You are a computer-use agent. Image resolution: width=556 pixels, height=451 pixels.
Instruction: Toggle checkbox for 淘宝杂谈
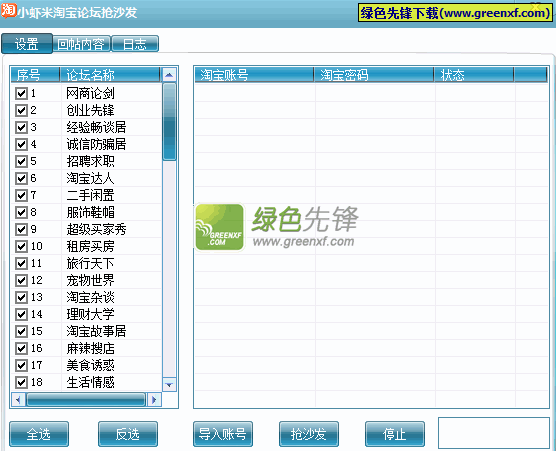21,298
